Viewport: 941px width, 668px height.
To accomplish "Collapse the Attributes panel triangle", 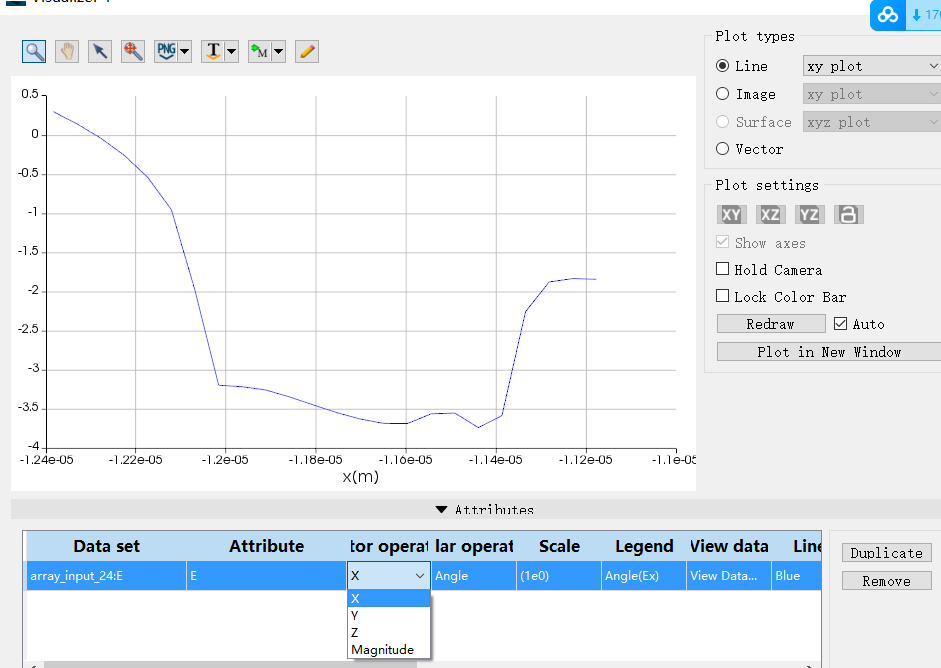I will tap(441, 510).
